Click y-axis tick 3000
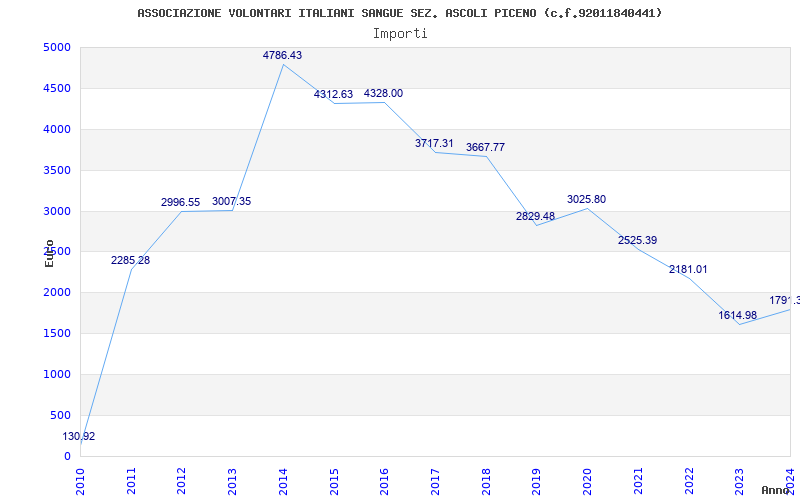The image size is (800, 500). (x=58, y=211)
